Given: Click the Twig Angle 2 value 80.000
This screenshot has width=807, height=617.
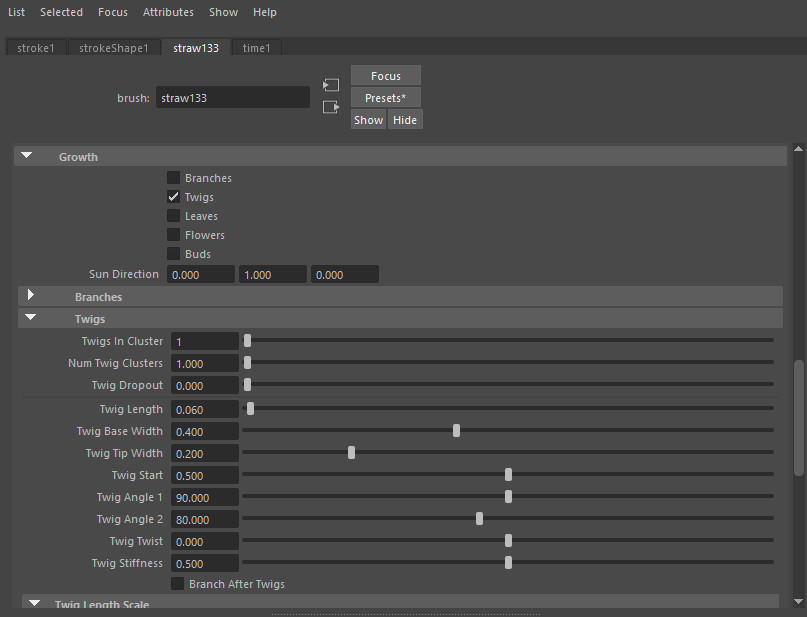Looking at the screenshot, I should pos(205,520).
